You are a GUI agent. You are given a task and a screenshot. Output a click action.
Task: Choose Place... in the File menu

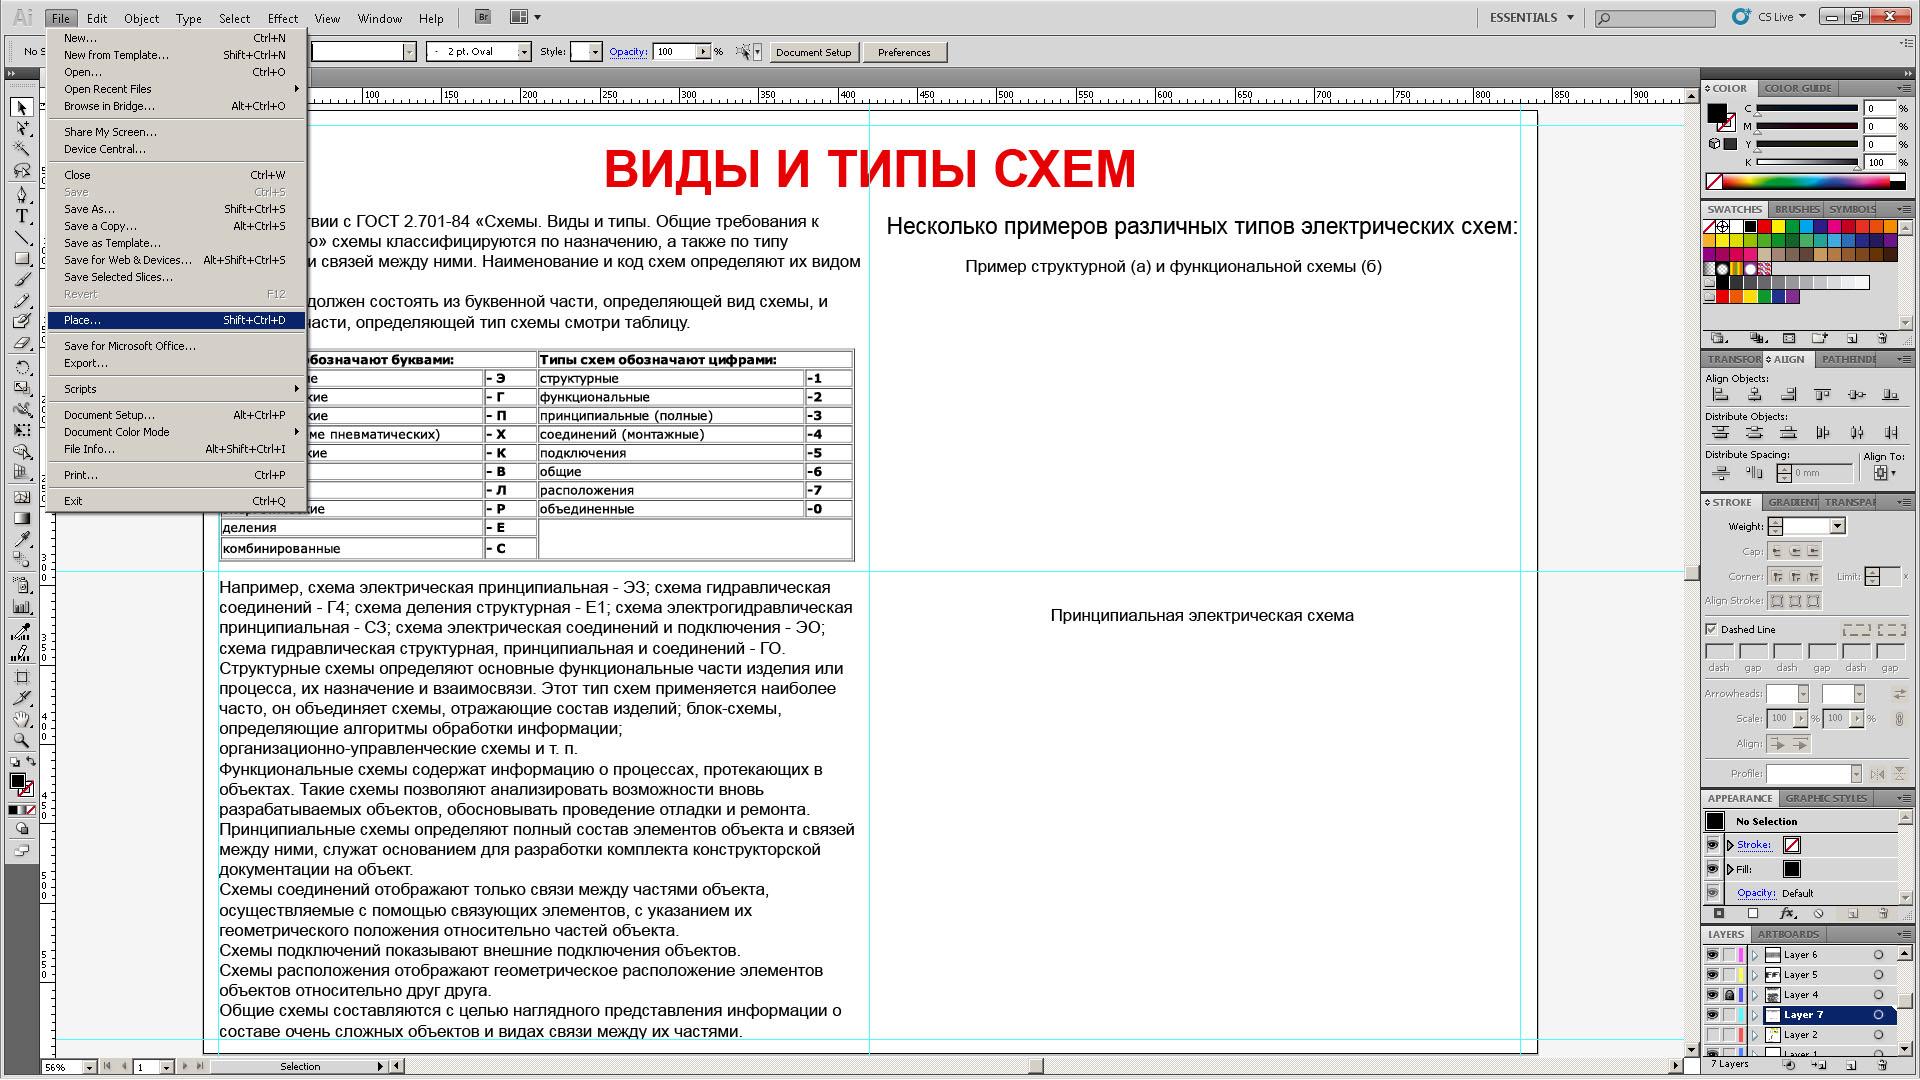176,320
